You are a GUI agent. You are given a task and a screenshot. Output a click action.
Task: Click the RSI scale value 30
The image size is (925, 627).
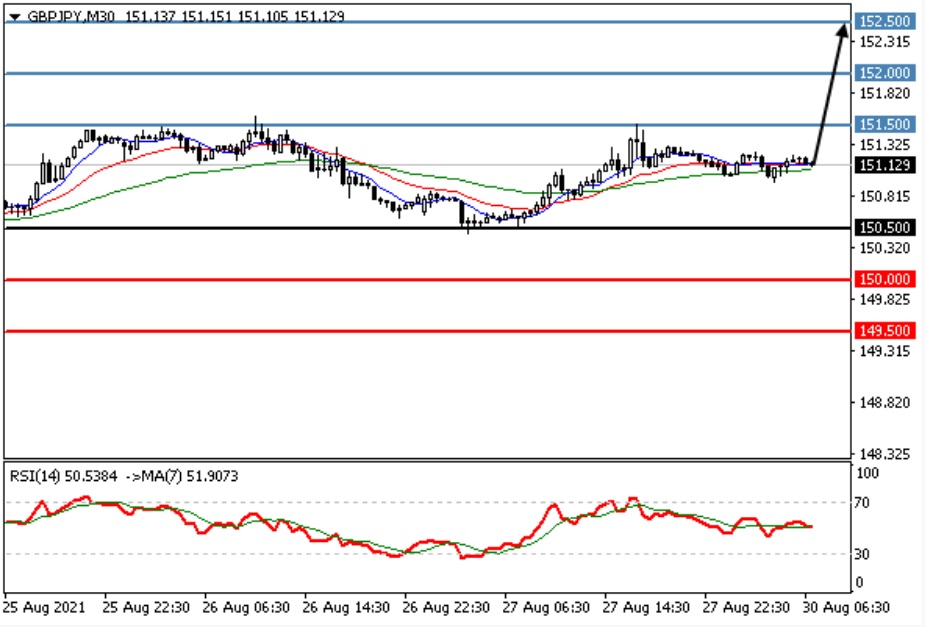tap(862, 554)
